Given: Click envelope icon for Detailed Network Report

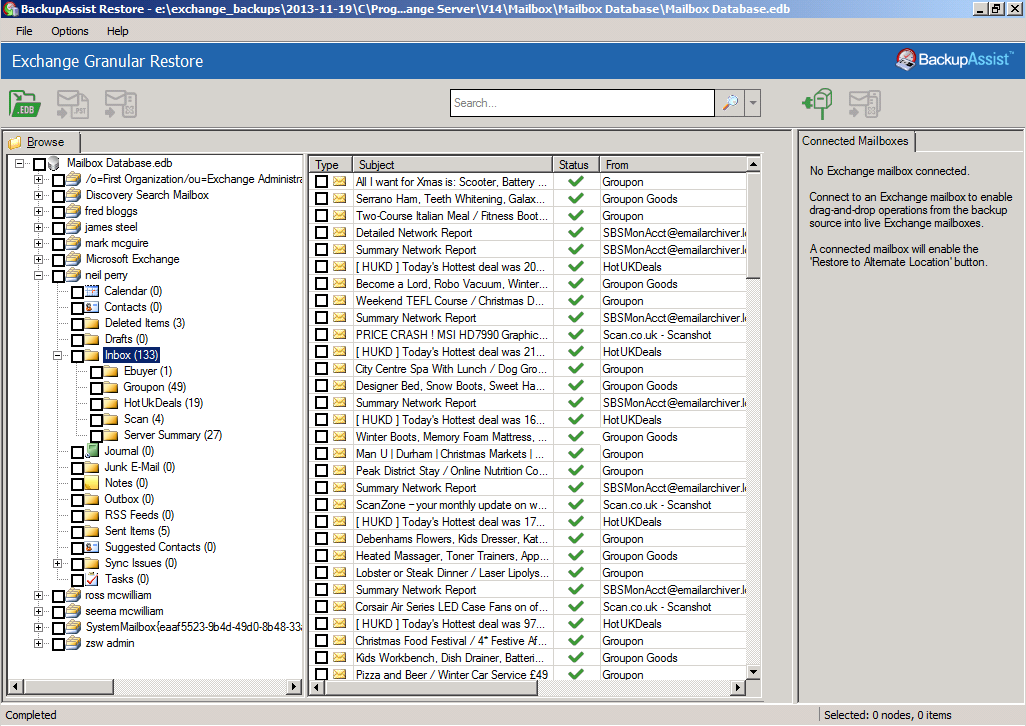Looking at the screenshot, I should tap(340, 232).
